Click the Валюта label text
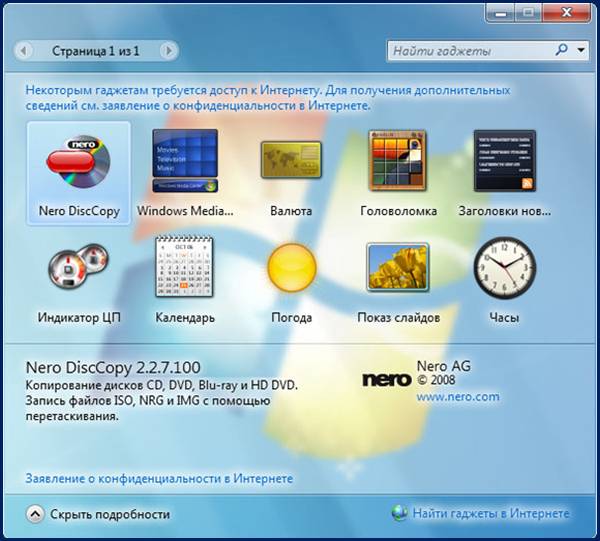 tap(291, 211)
